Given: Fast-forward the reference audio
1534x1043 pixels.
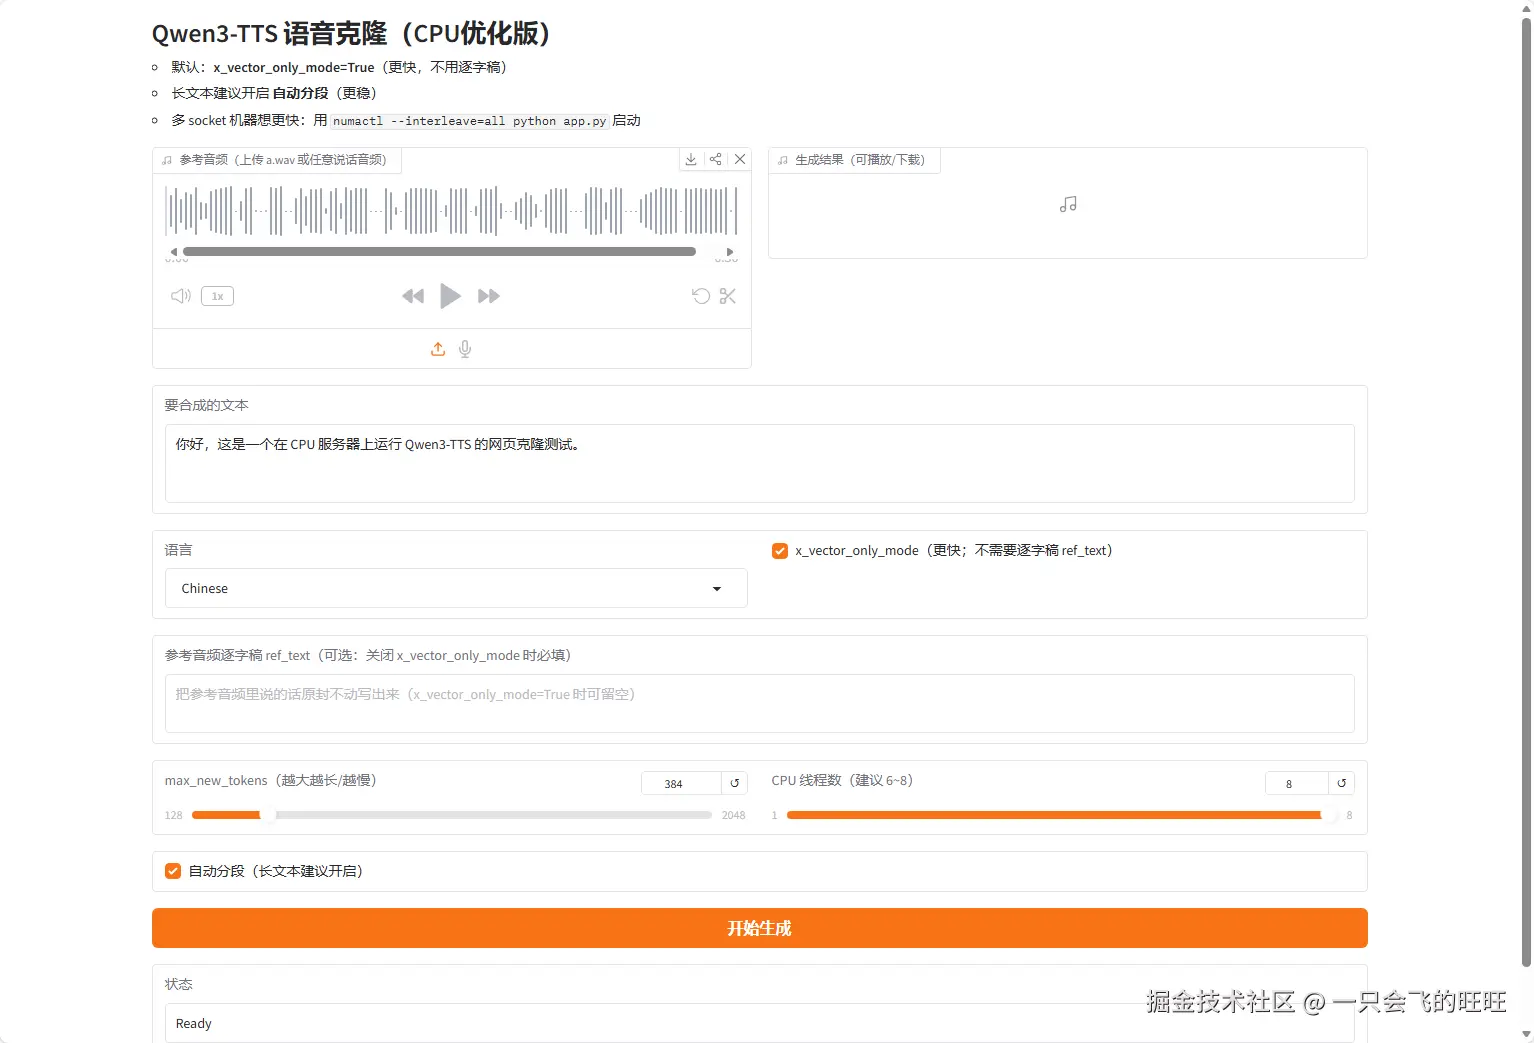Looking at the screenshot, I should [x=489, y=296].
